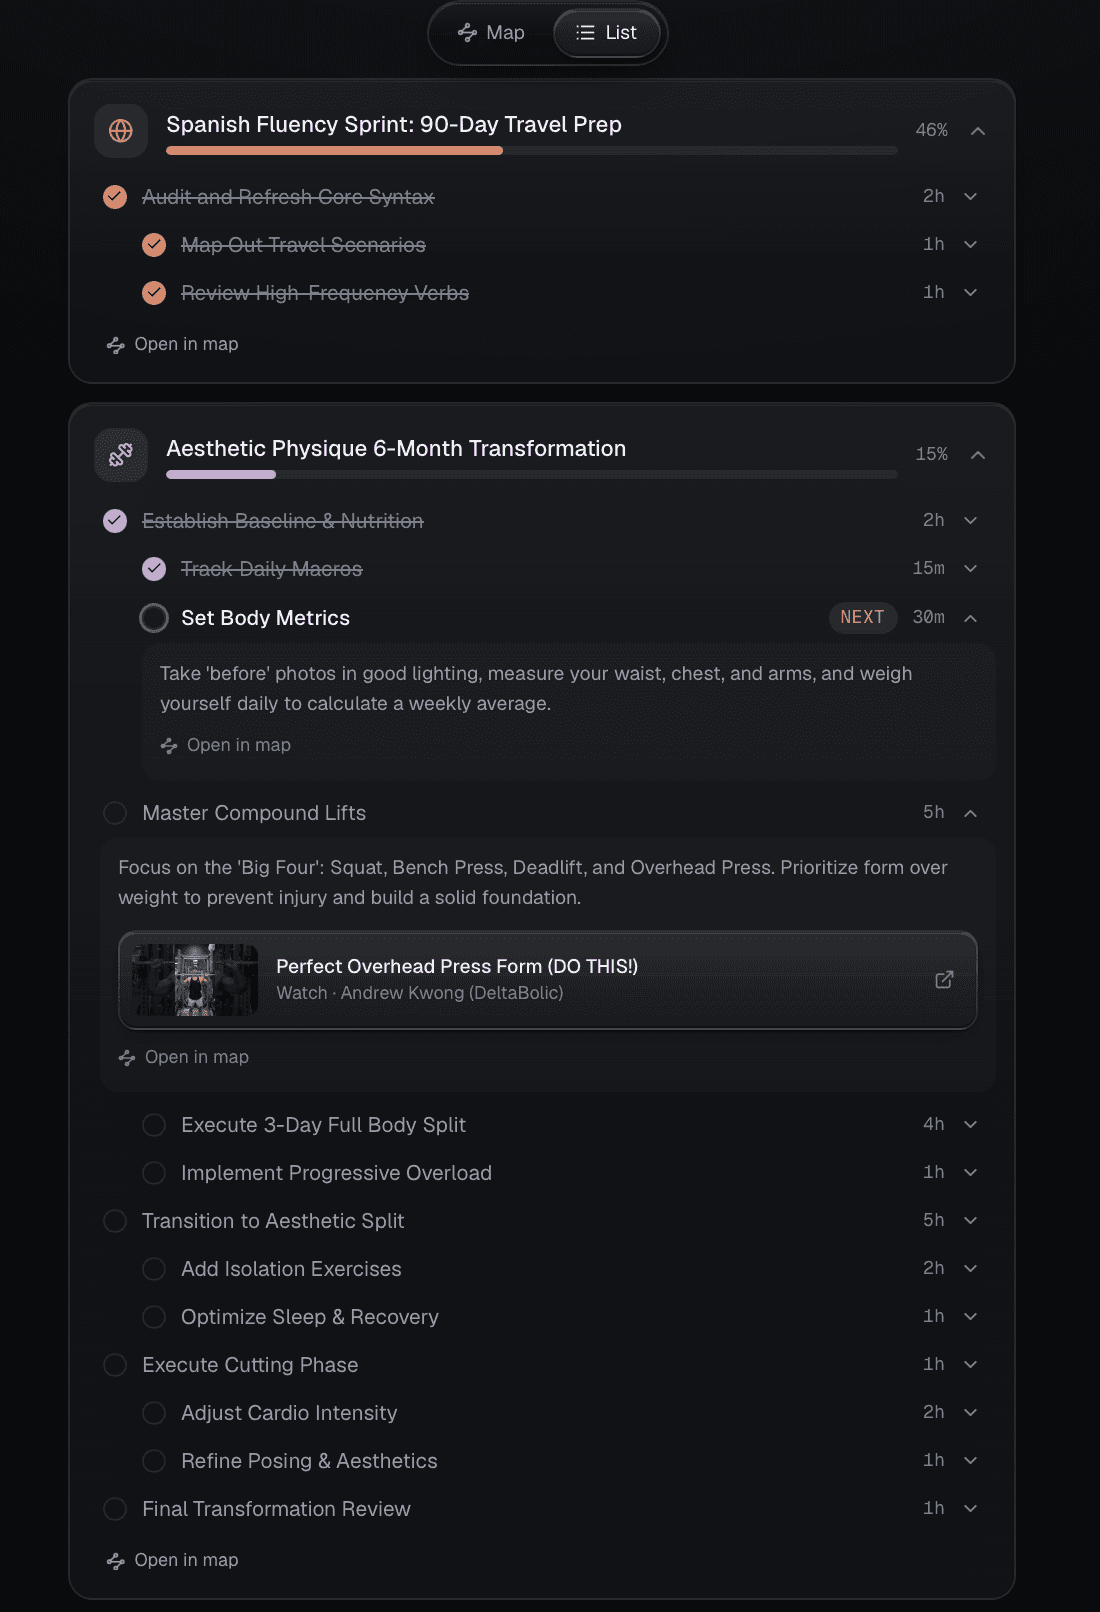Viewport: 1100px width, 1612px height.
Task: Click the list icon in List tab
Action: pos(586,33)
